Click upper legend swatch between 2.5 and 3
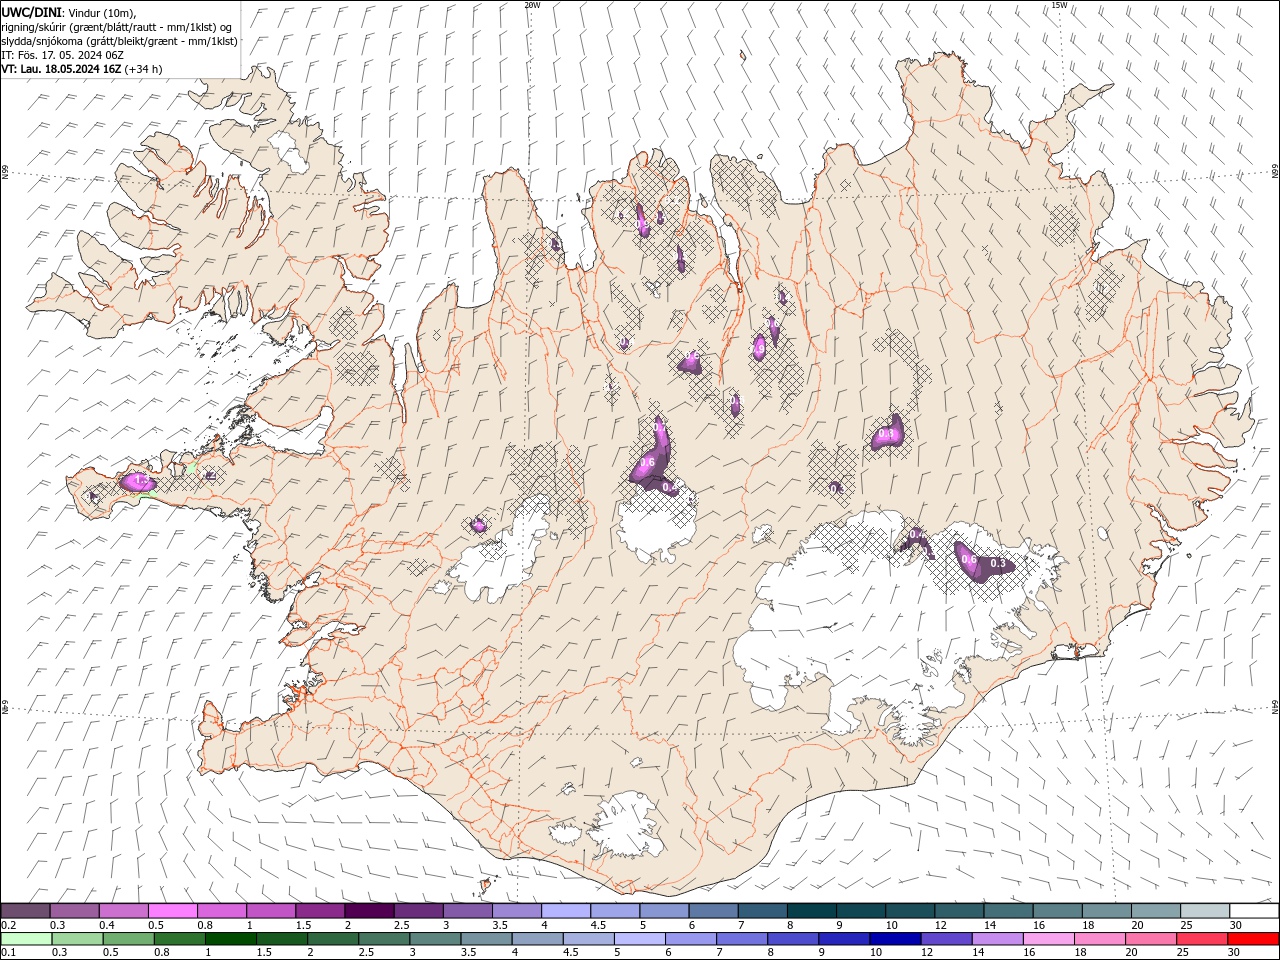This screenshot has width=1280, height=960. (418, 911)
